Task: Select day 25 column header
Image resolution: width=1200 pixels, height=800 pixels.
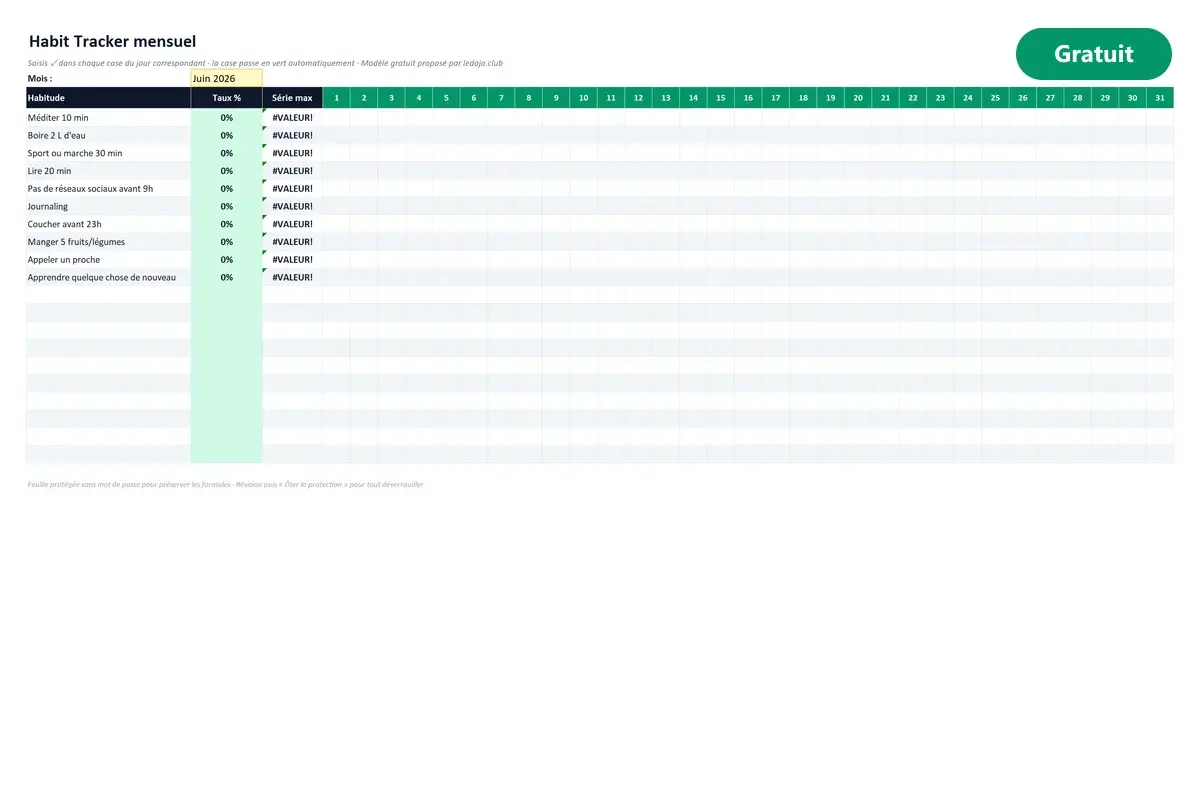Action: (995, 98)
